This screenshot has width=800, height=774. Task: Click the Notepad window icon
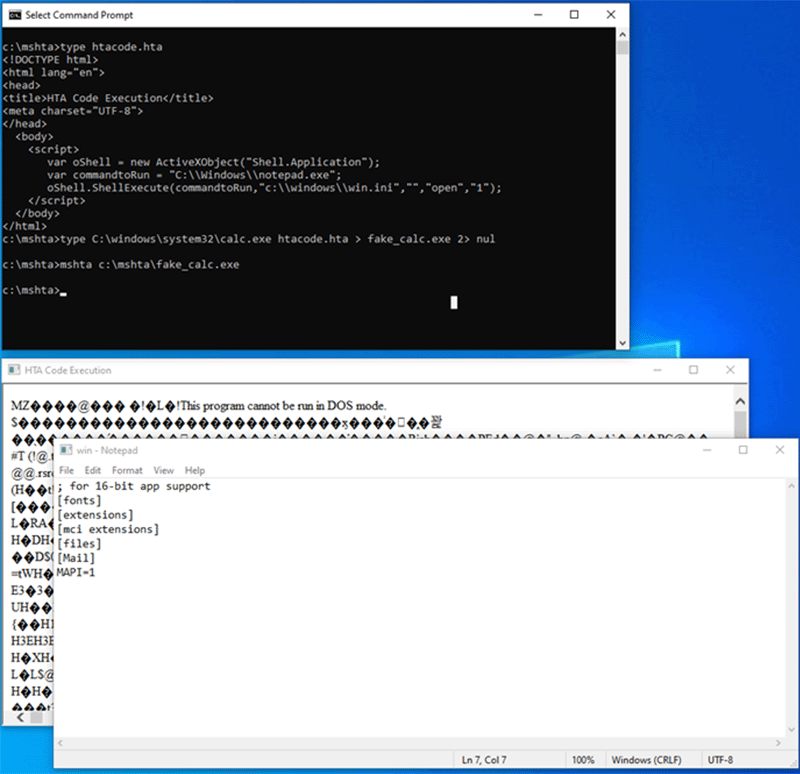[x=66, y=450]
